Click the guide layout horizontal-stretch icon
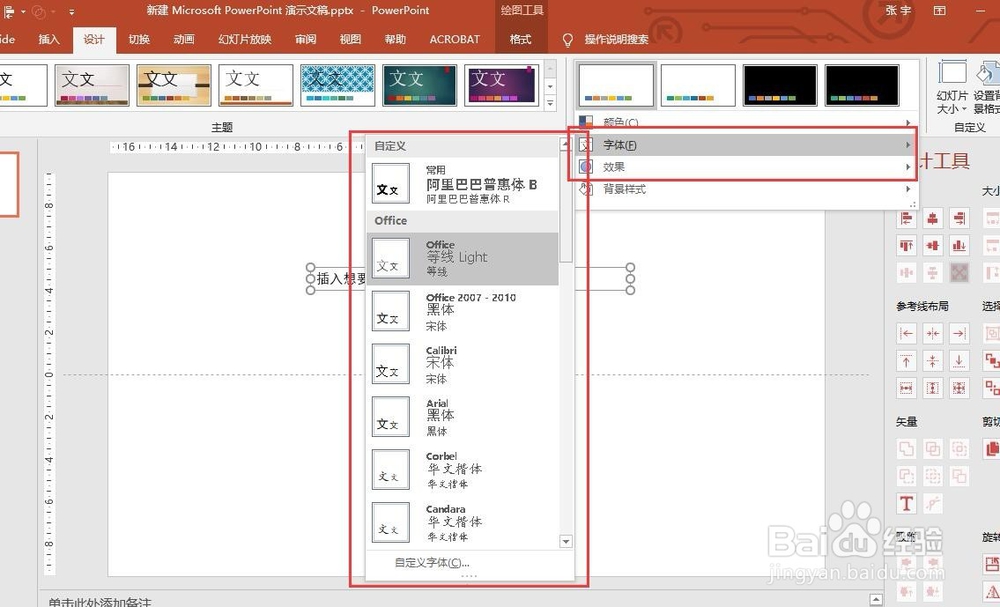 point(906,388)
